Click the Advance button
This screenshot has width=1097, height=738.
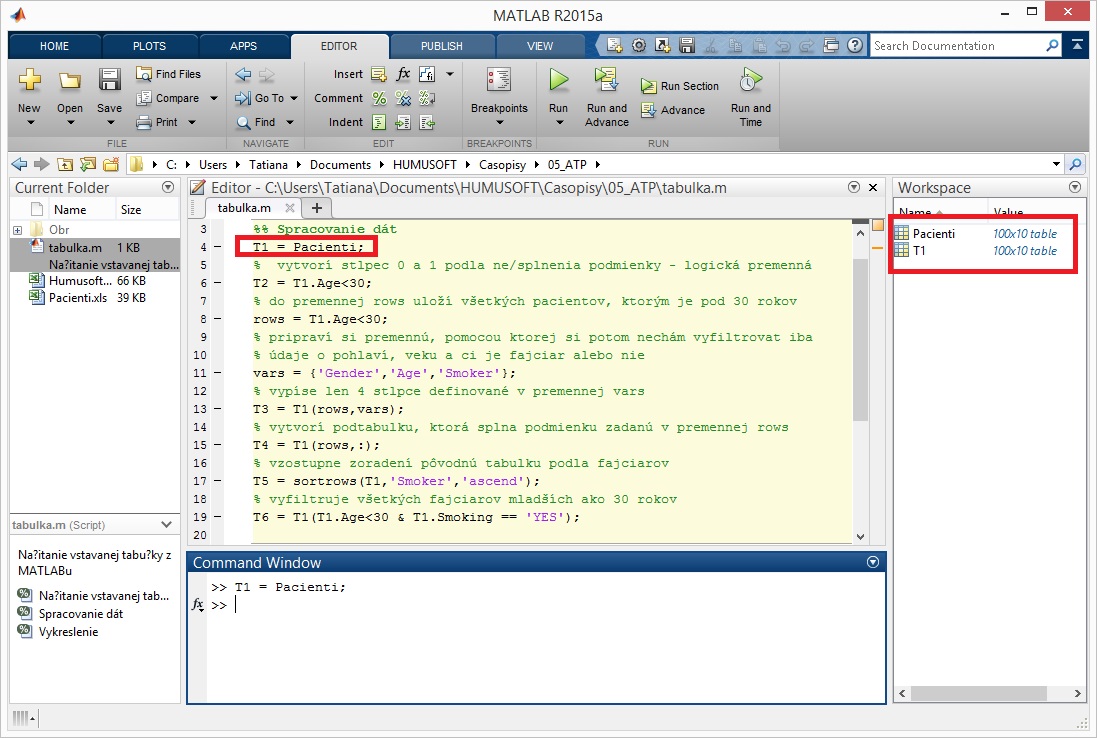click(673, 110)
